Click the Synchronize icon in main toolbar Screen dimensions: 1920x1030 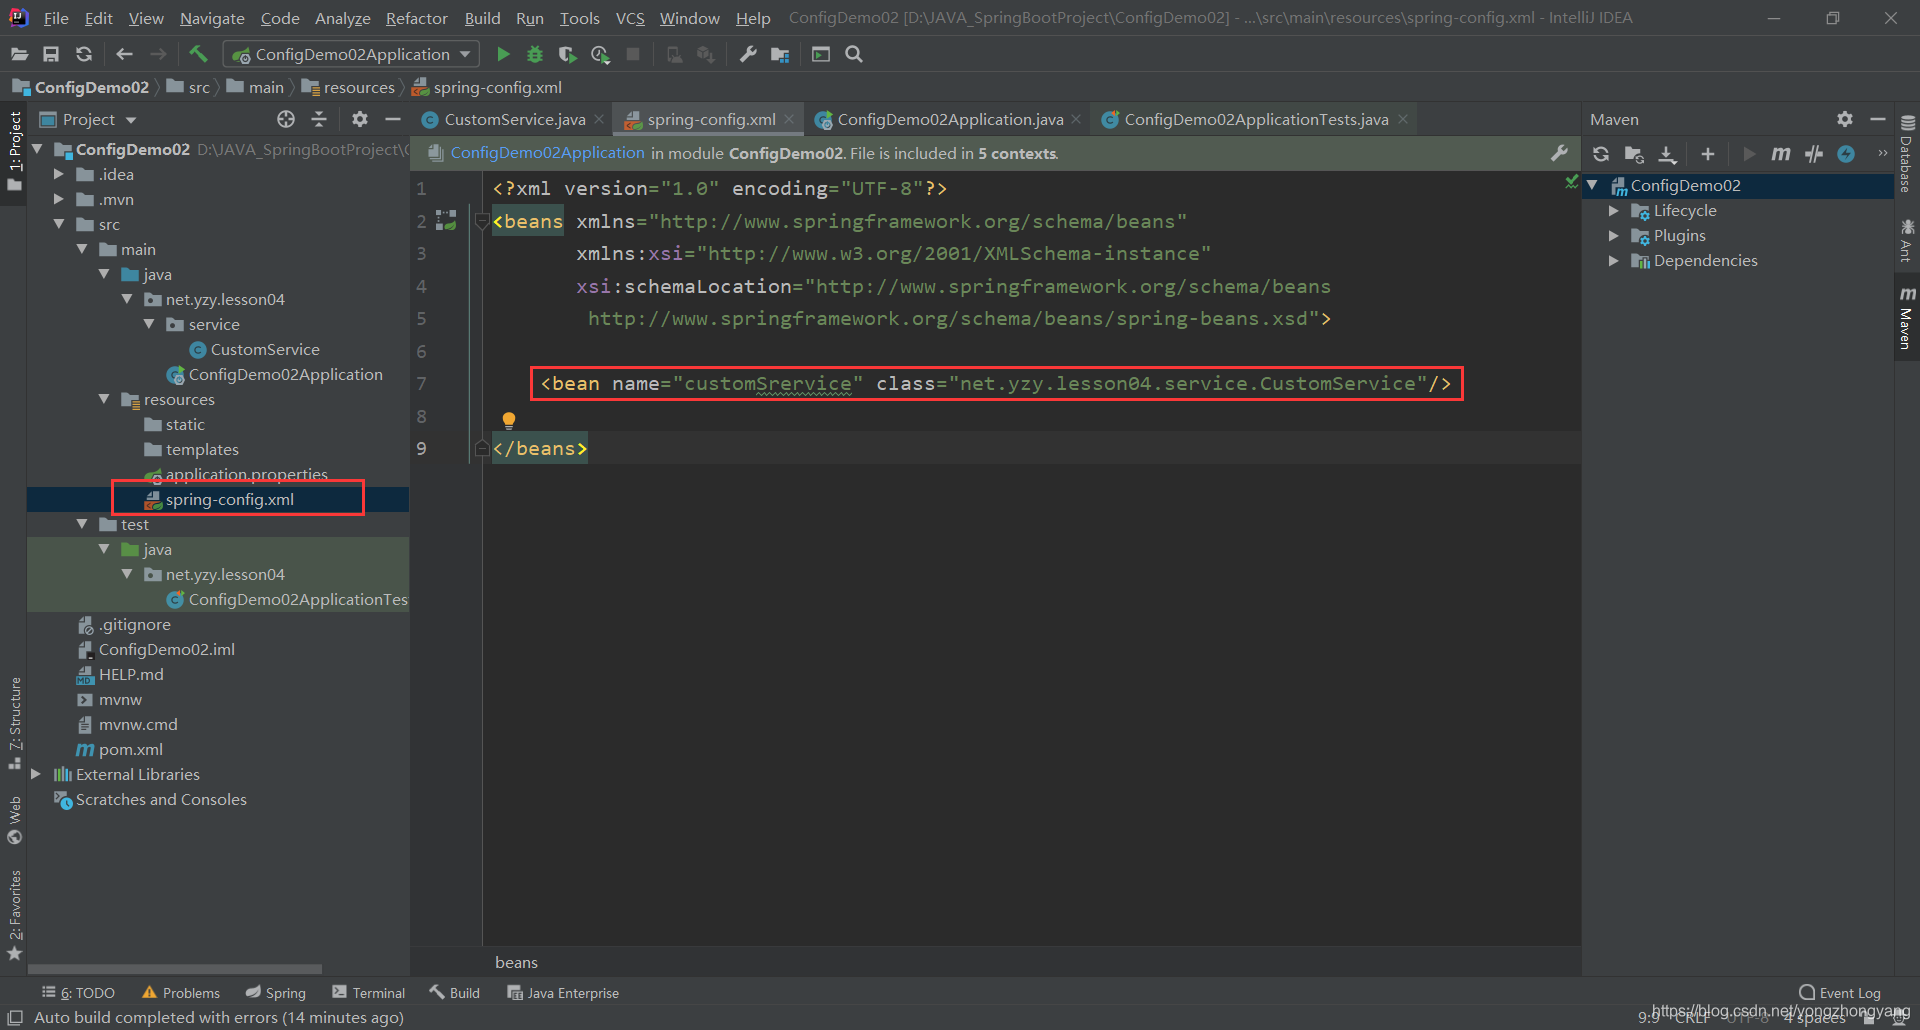(x=84, y=54)
